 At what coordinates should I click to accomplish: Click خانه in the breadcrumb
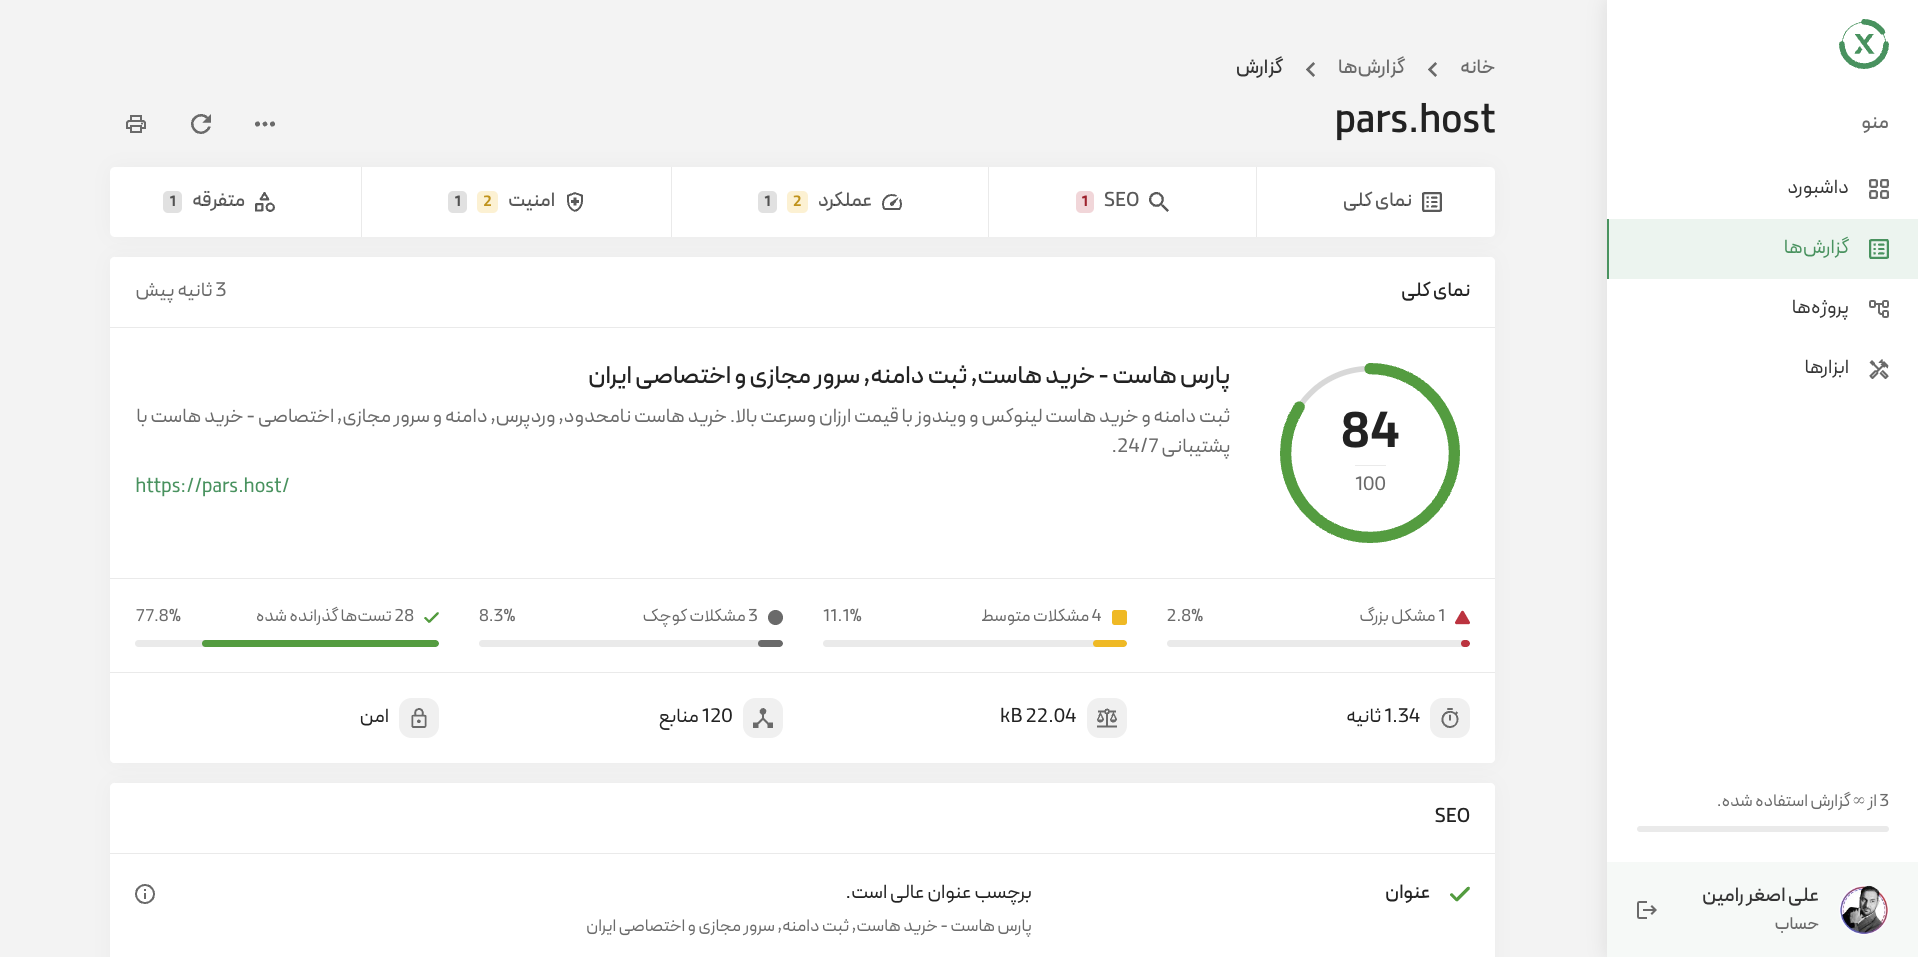[x=1476, y=67]
